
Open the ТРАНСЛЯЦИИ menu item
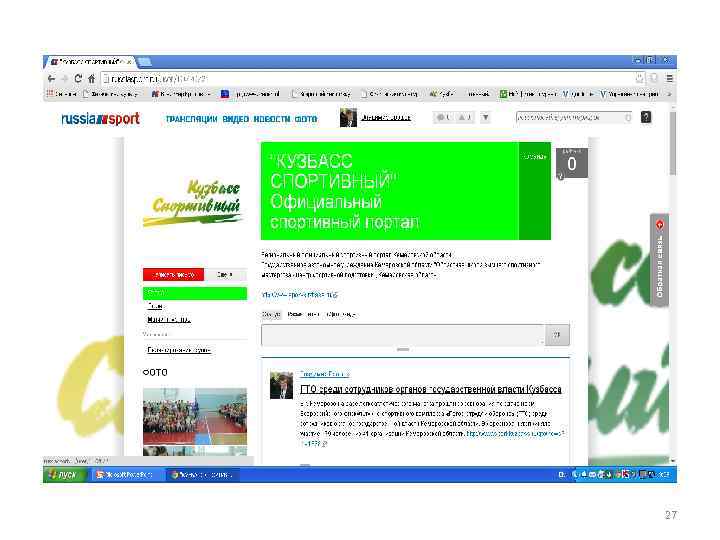point(191,119)
